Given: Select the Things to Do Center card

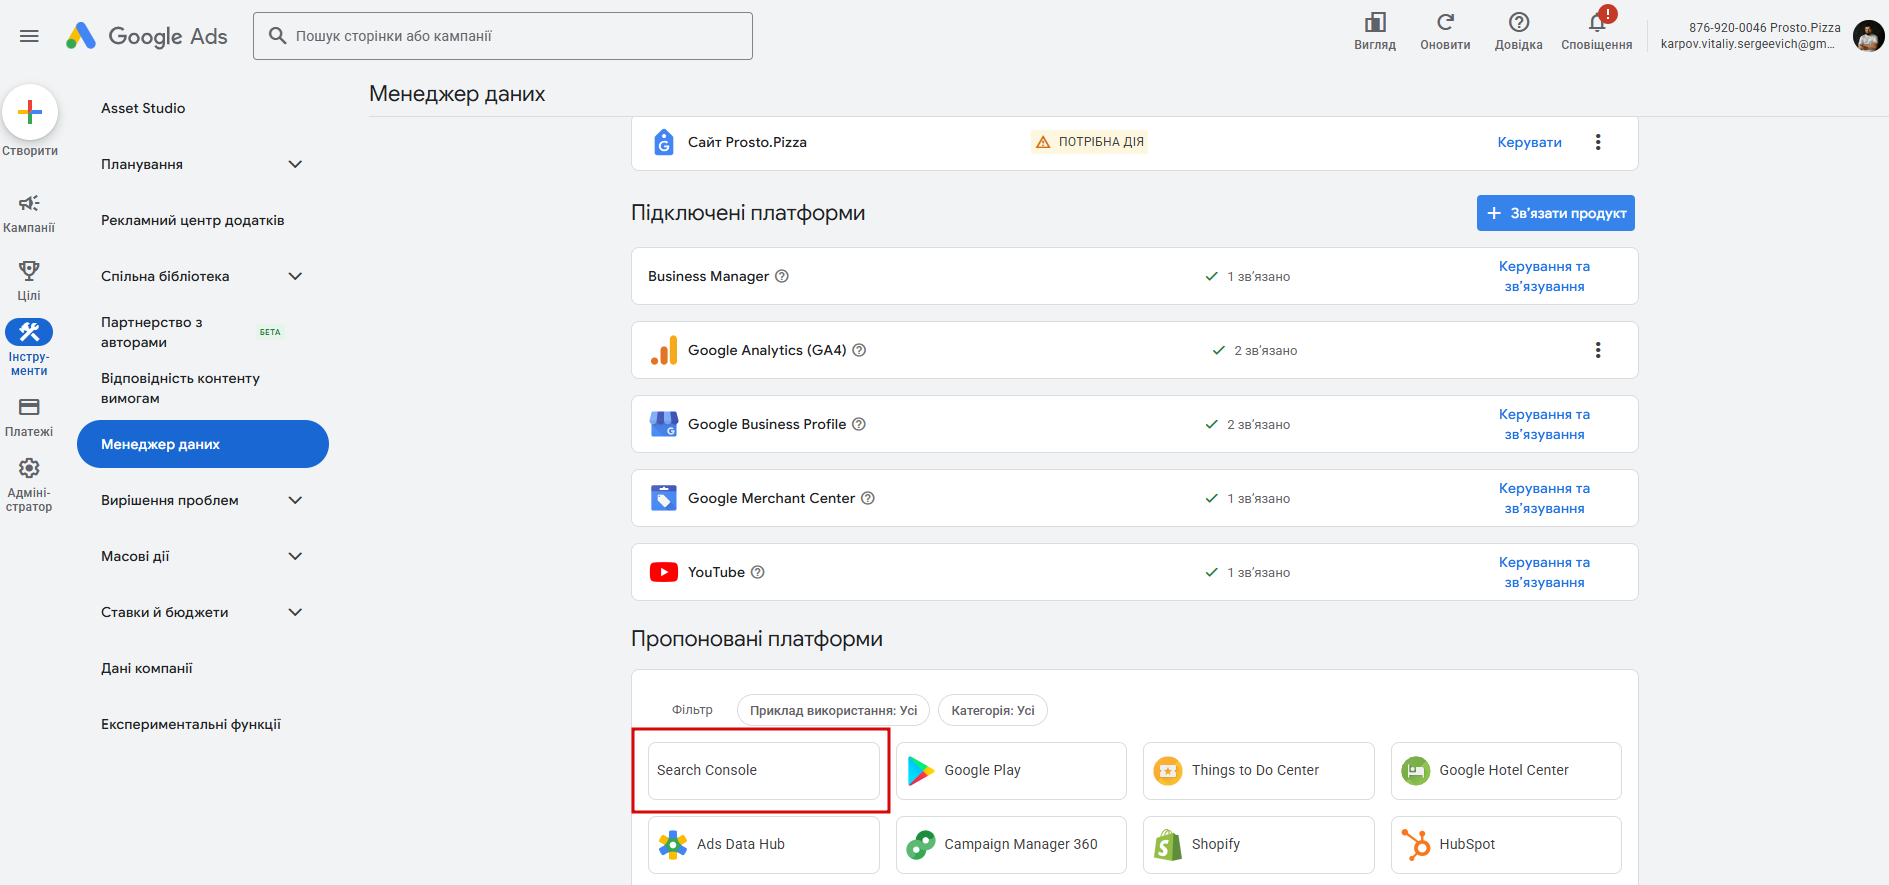Looking at the screenshot, I should click(1259, 771).
